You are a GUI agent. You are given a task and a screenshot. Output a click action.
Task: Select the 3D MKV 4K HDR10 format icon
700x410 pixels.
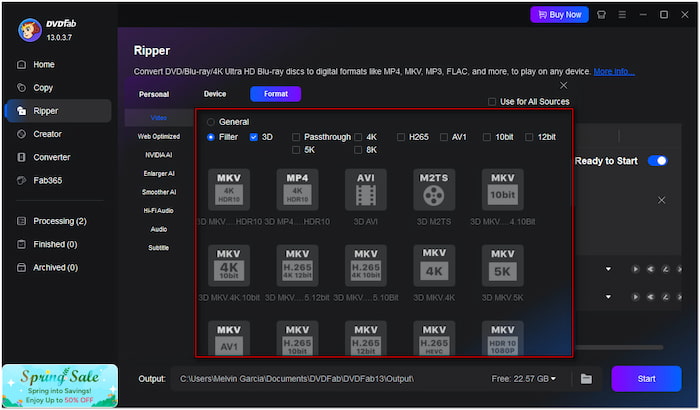(x=229, y=189)
